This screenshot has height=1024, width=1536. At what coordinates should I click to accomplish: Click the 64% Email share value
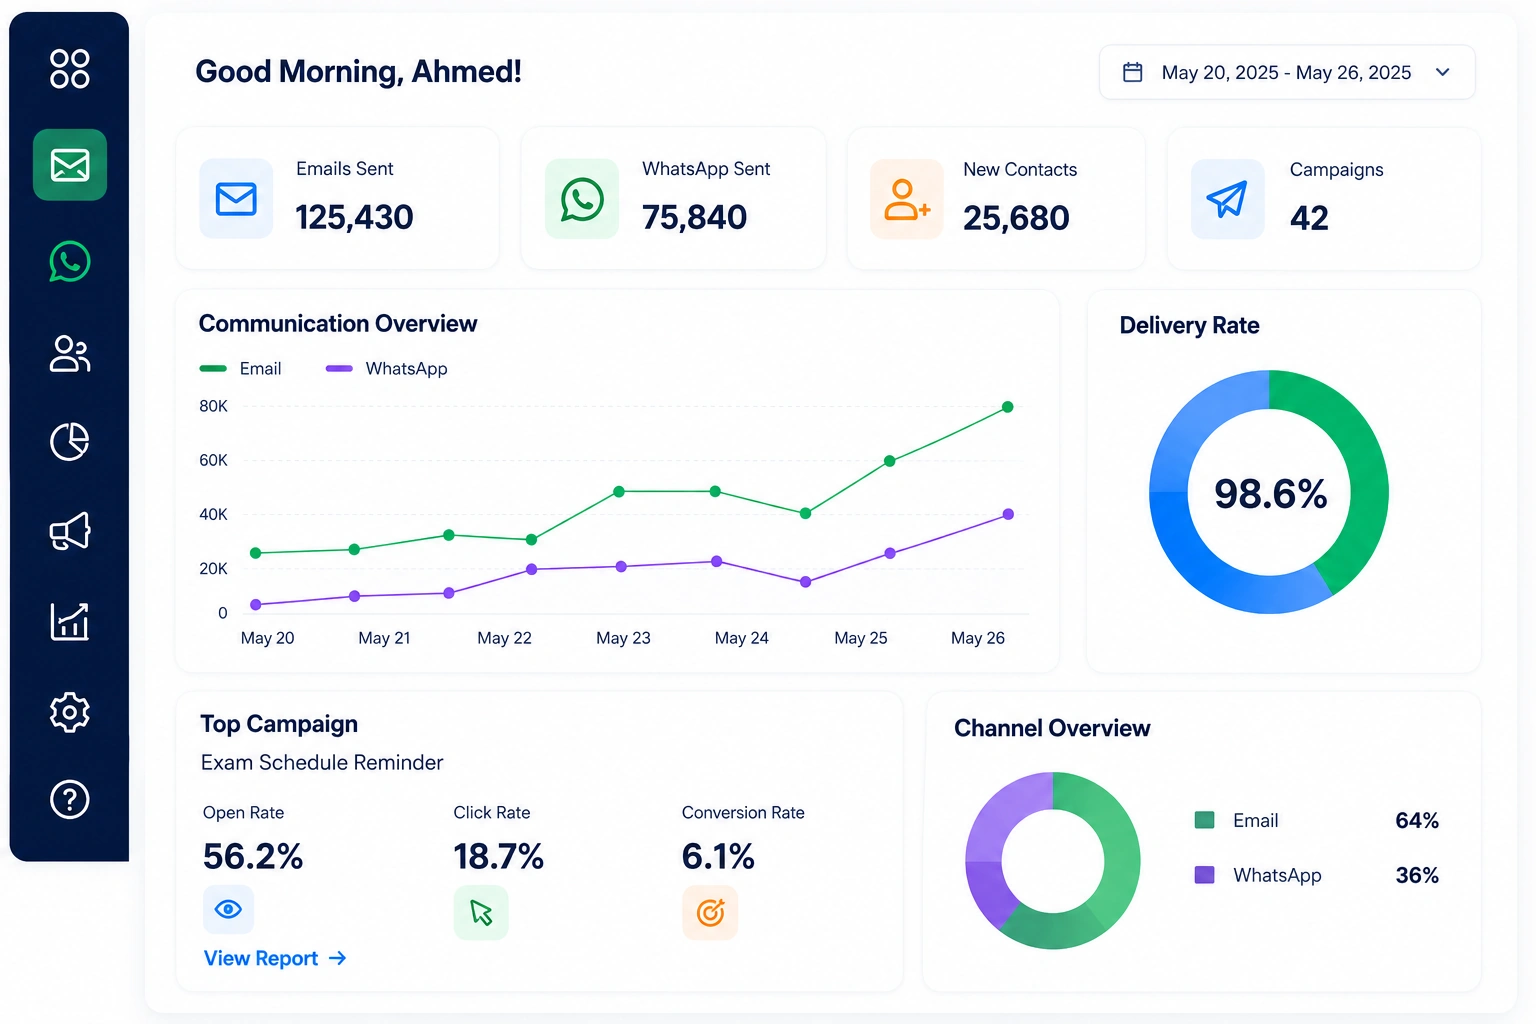click(1417, 820)
